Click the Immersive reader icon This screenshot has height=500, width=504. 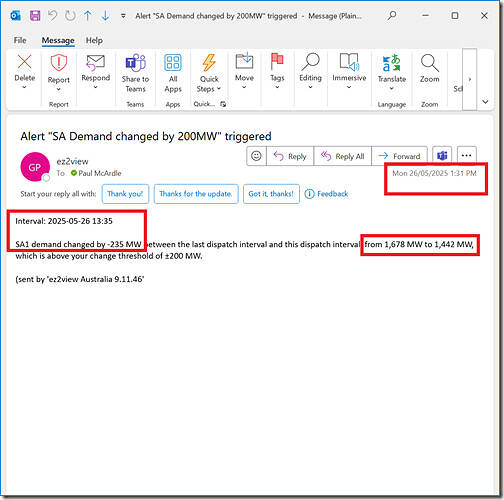pyautogui.click(x=349, y=62)
